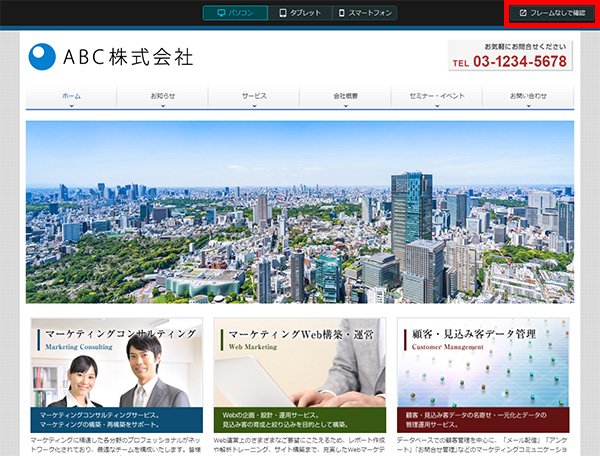Click the monitor icon in the パソコン button
600x456 pixels.
point(221,13)
